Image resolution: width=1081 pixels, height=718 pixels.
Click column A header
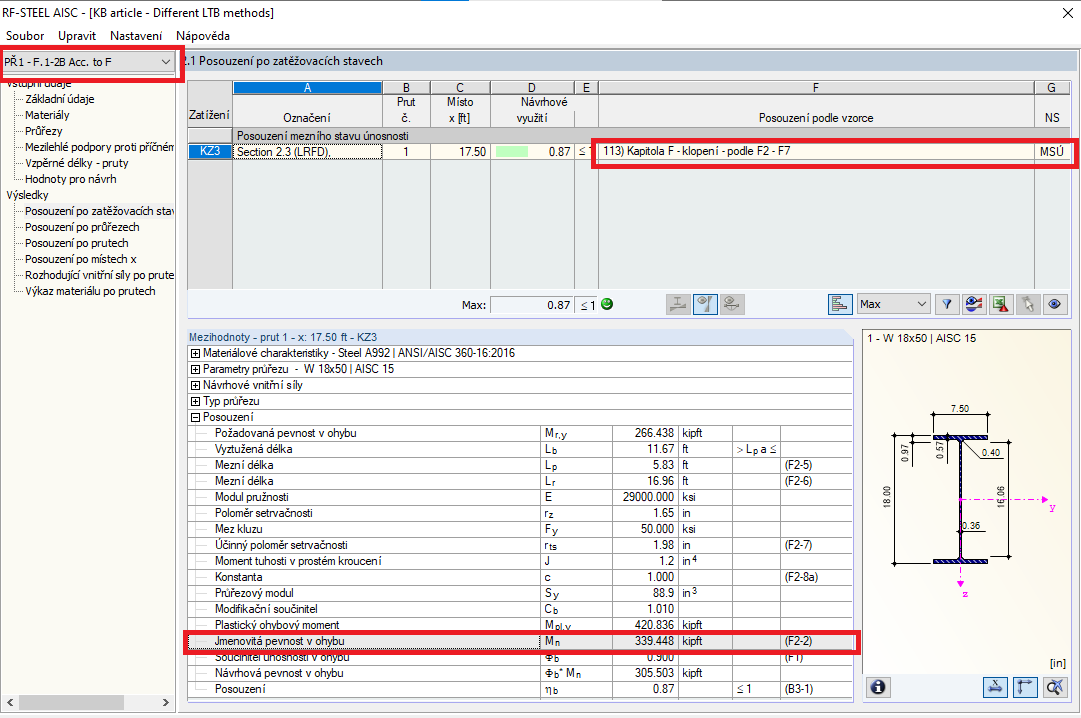click(x=307, y=88)
